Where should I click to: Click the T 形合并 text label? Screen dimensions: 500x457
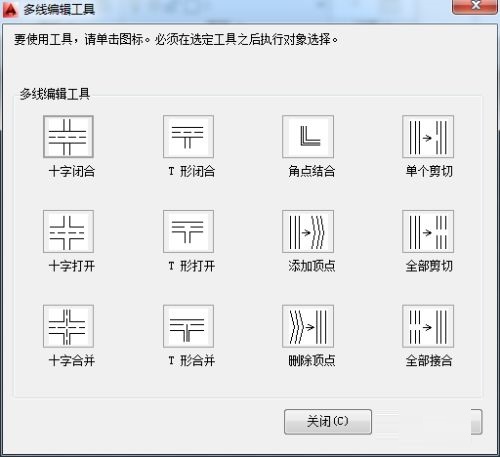point(191,361)
